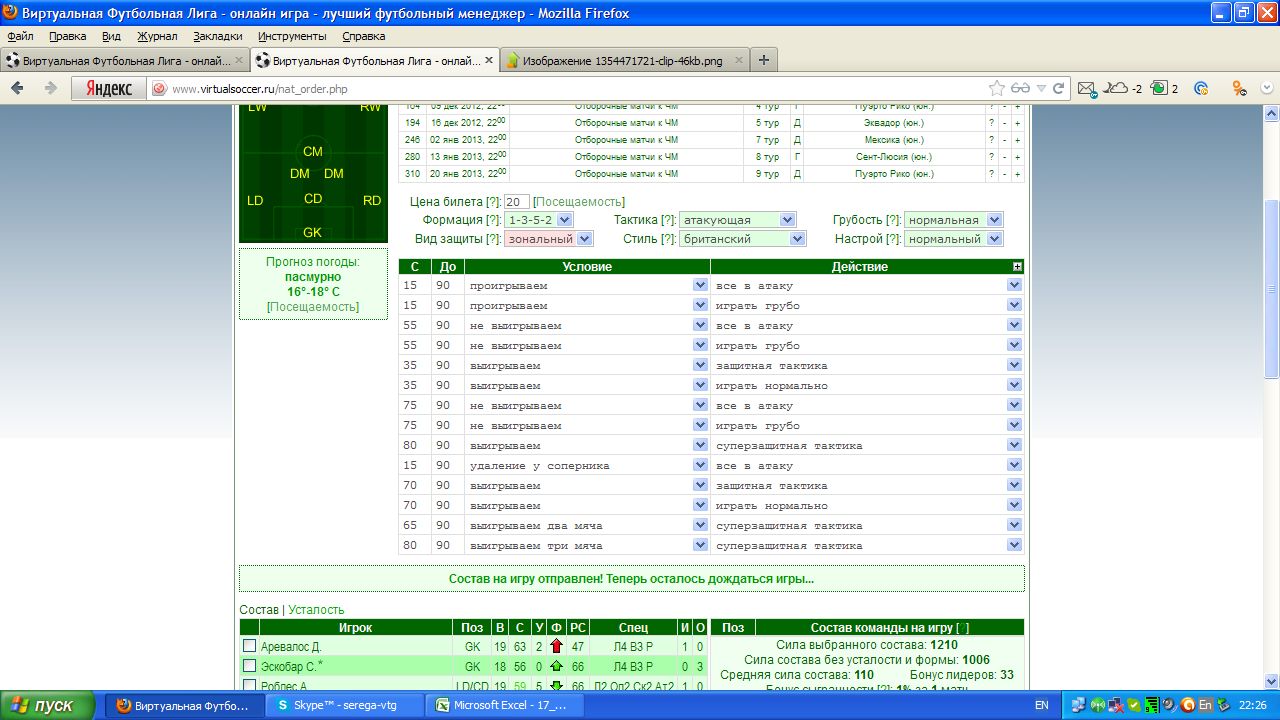
Task: Switch to Skype serega-vtg taskbar button
Action: (345, 705)
